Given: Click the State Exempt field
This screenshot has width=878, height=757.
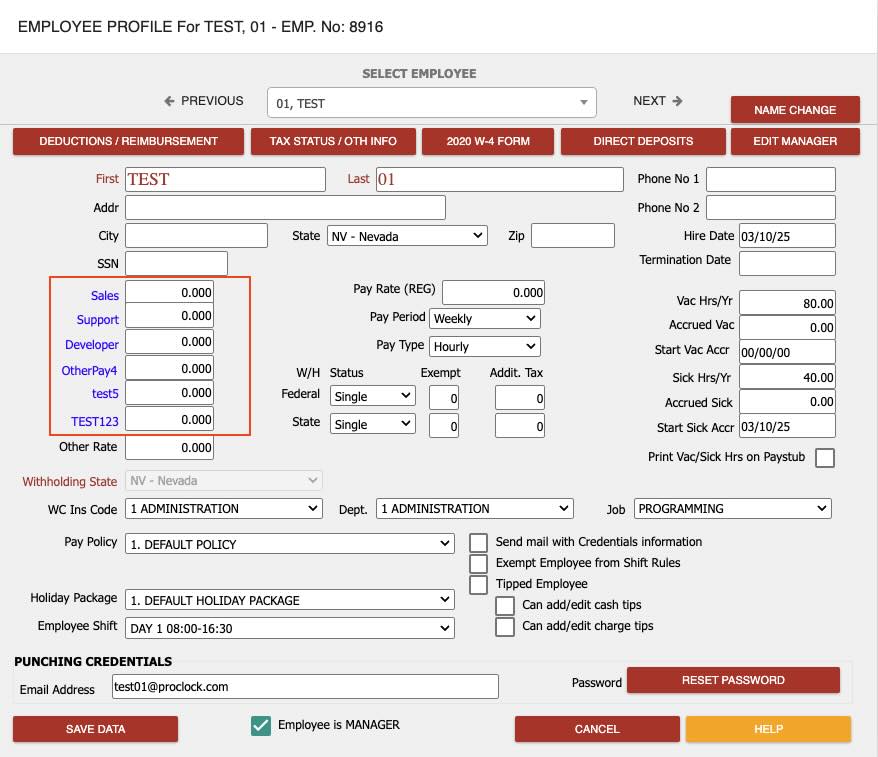Looking at the screenshot, I should [443, 426].
